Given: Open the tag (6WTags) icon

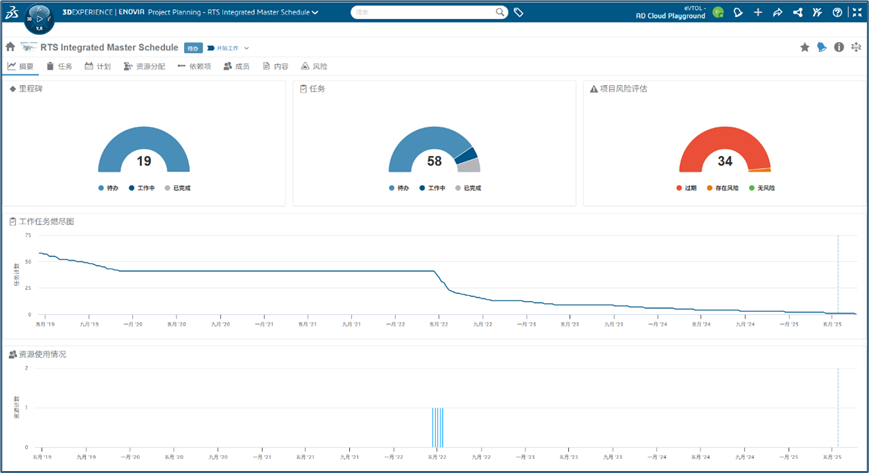Looking at the screenshot, I should click(518, 12).
